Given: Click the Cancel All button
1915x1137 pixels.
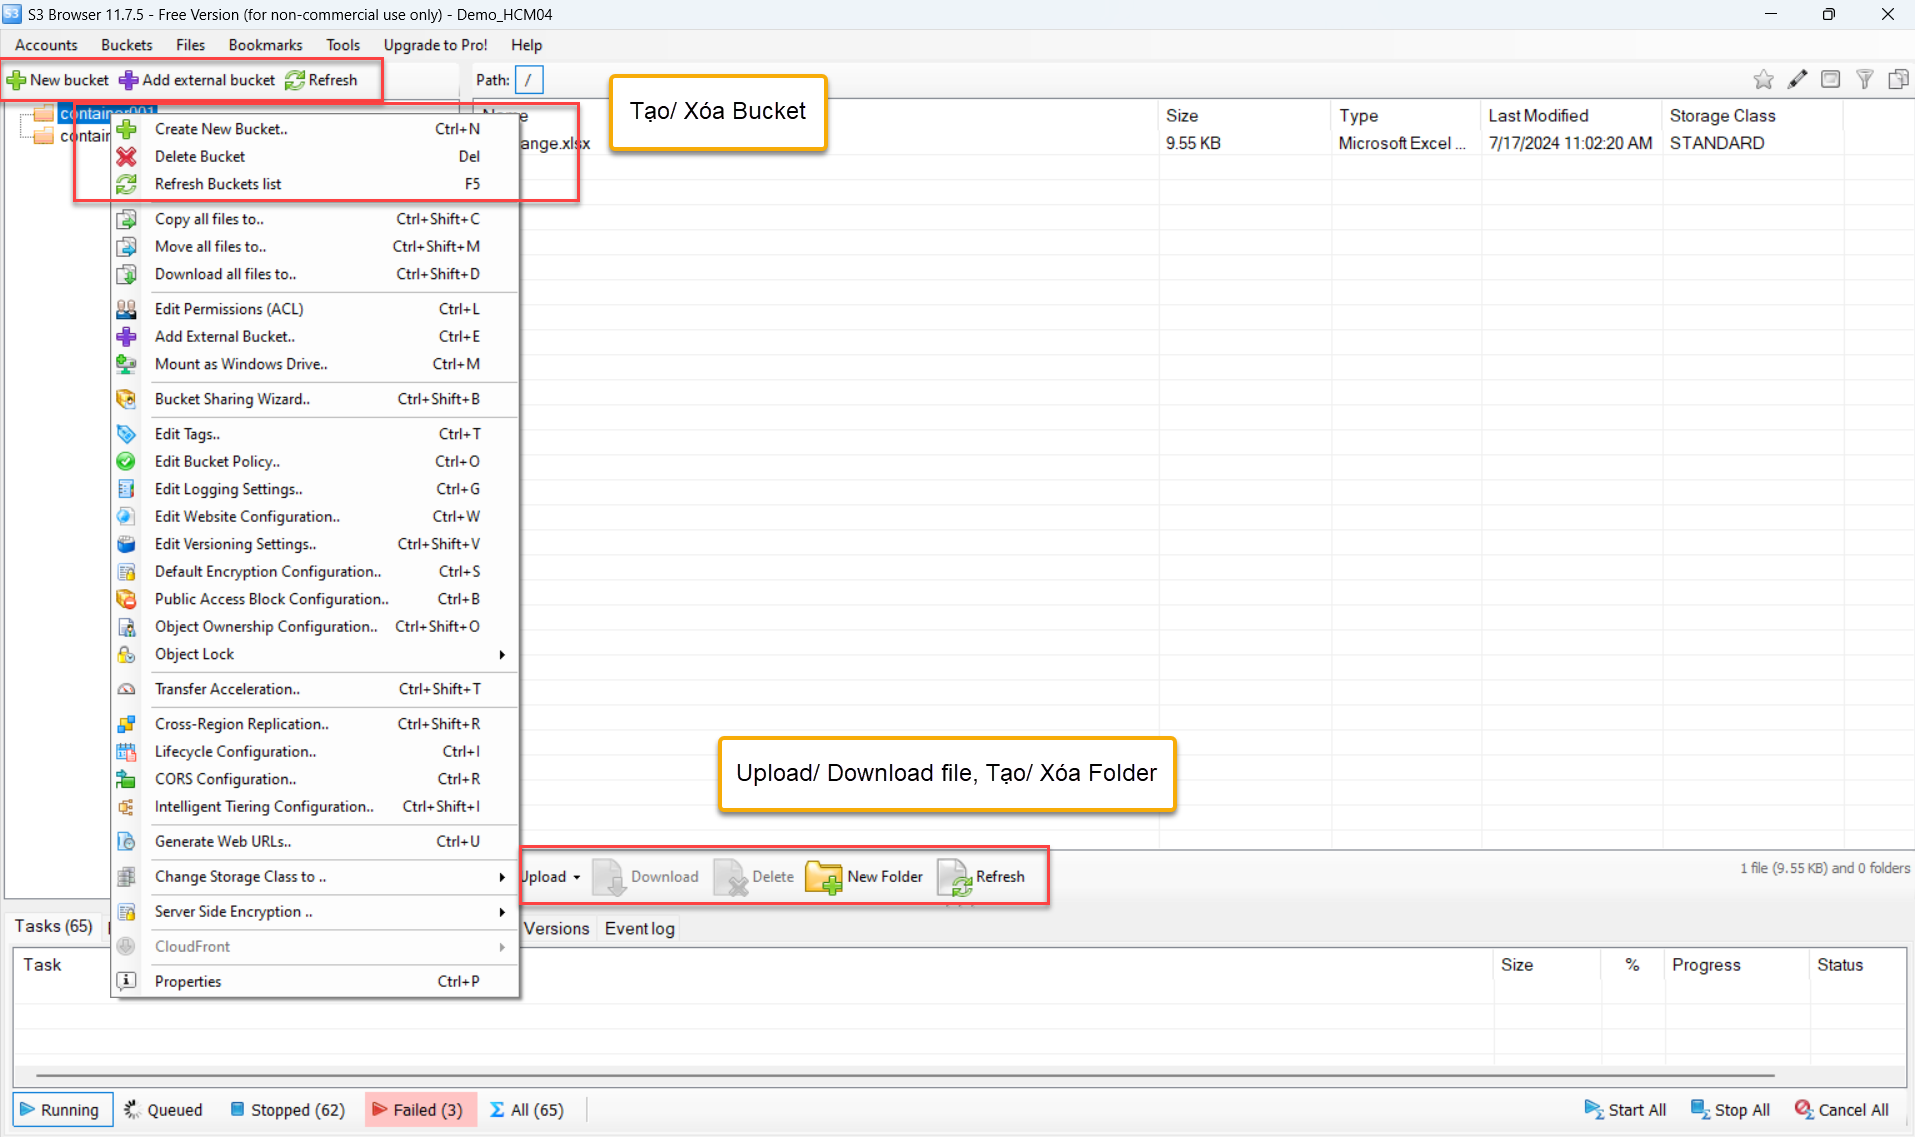Looking at the screenshot, I should pyautogui.click(x=1841, y=1110).
